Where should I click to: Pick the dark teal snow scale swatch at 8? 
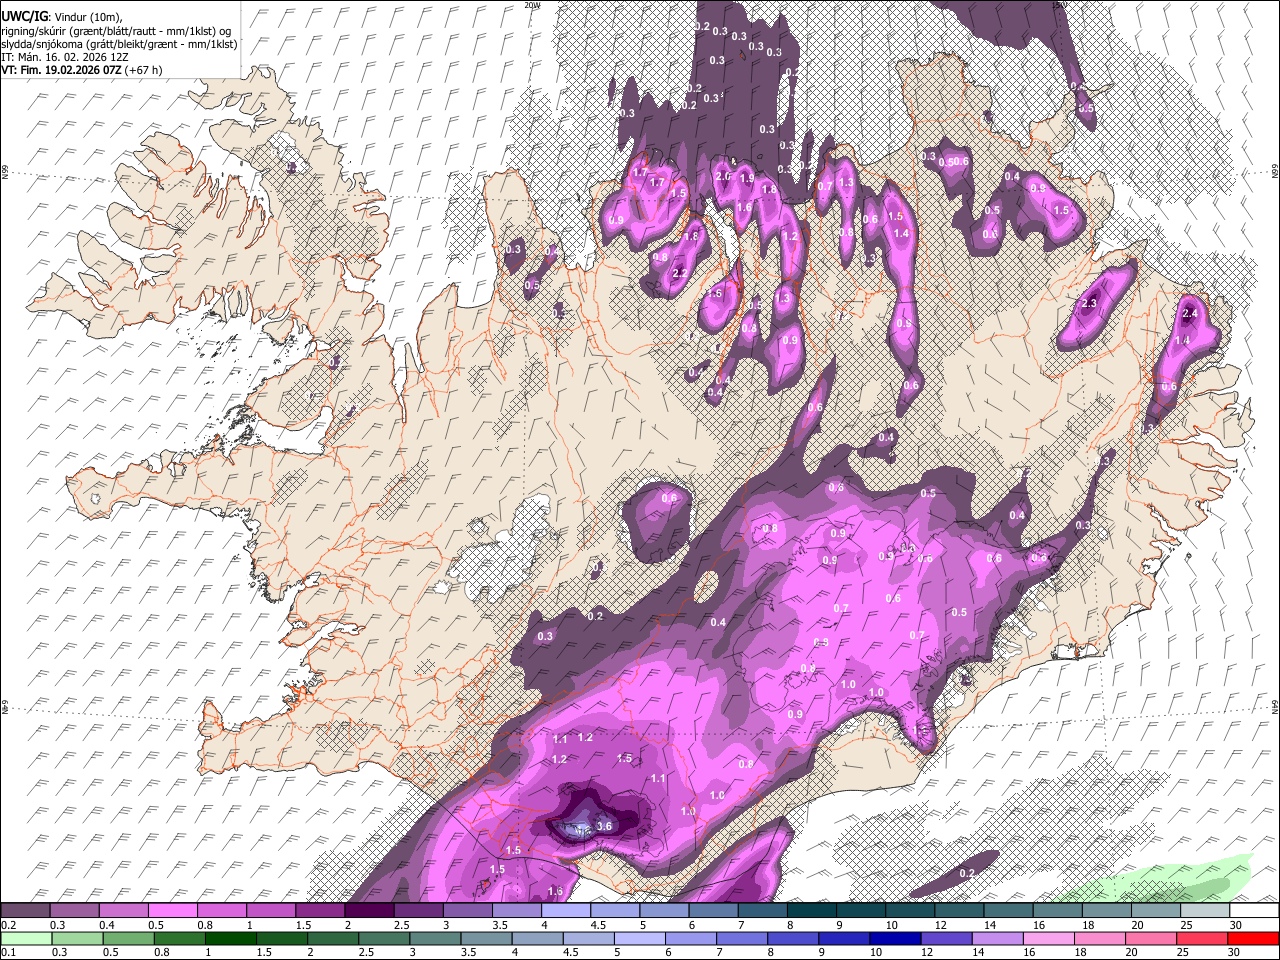pos(812,911)
